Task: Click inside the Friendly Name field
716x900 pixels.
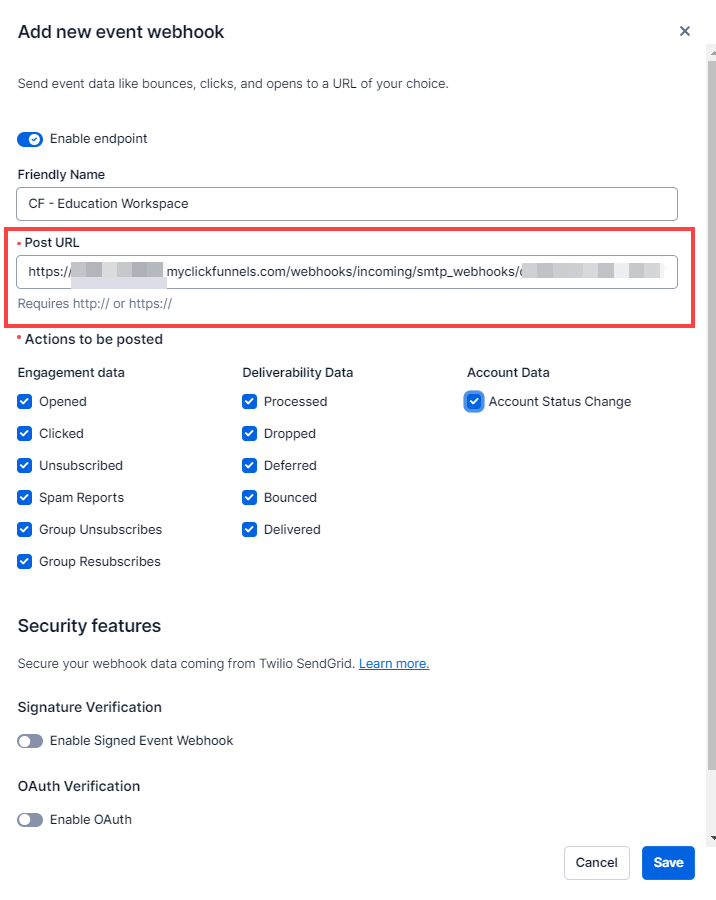Action: (347, 203)
